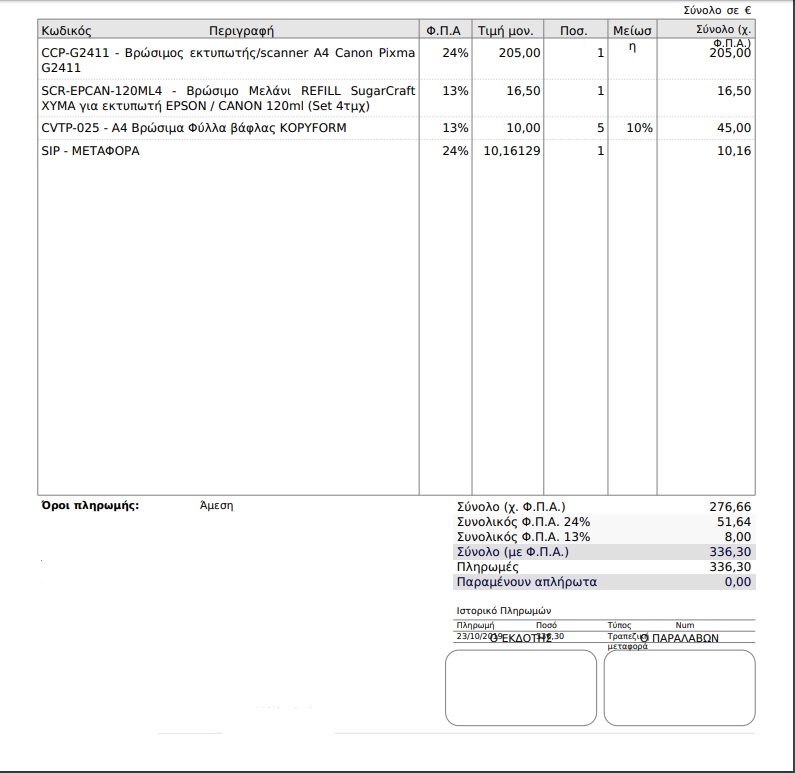Select the SIP - ΜΕΤΑΦΟΡΑ shipping row
Image resolution: width=795 pixels, height=773 pixels.
pos(396,151)
